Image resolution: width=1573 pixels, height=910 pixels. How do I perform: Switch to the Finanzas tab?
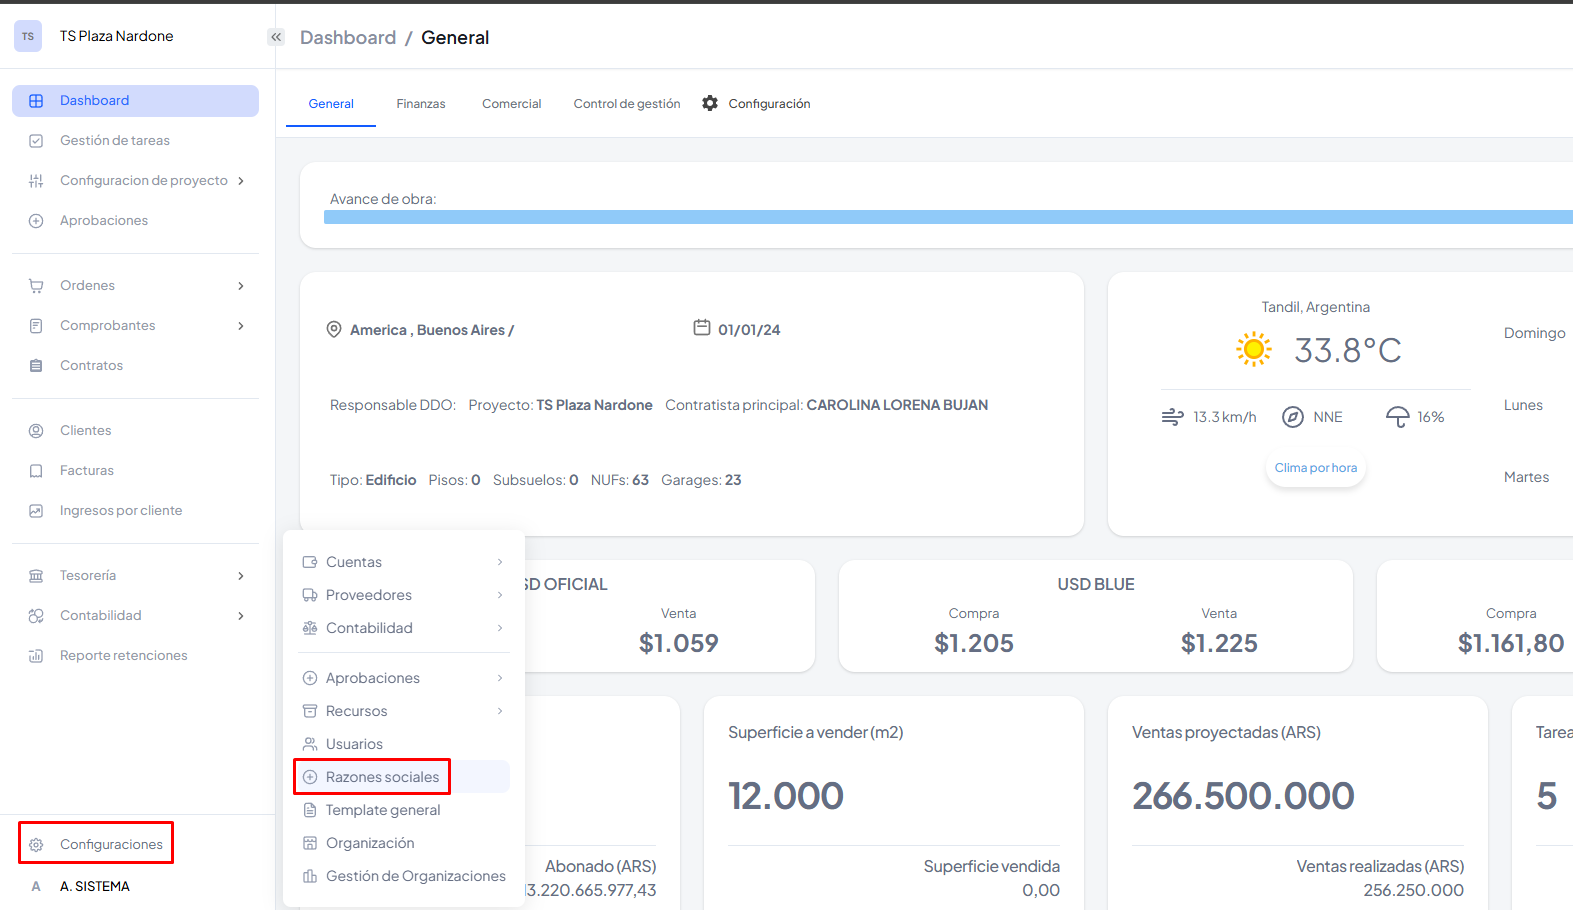(x=421, y=104)
